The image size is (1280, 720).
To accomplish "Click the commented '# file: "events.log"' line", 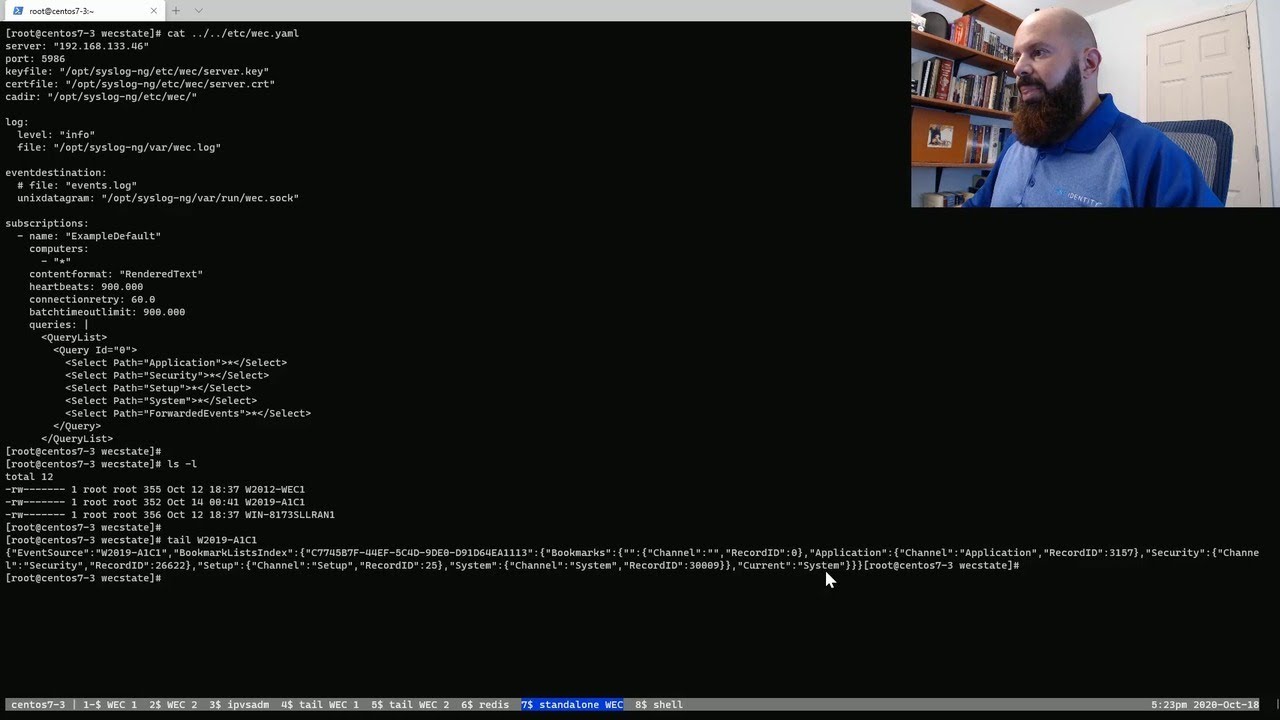I will pyautogui.click(x=77, y=185).
